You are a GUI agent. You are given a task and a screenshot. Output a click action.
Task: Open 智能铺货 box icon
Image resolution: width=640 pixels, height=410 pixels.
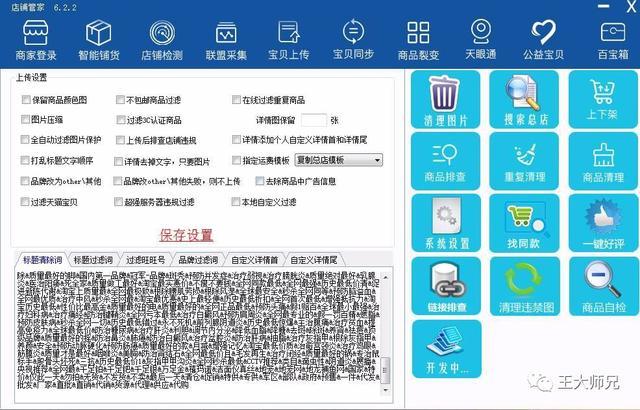coord(99,40)
